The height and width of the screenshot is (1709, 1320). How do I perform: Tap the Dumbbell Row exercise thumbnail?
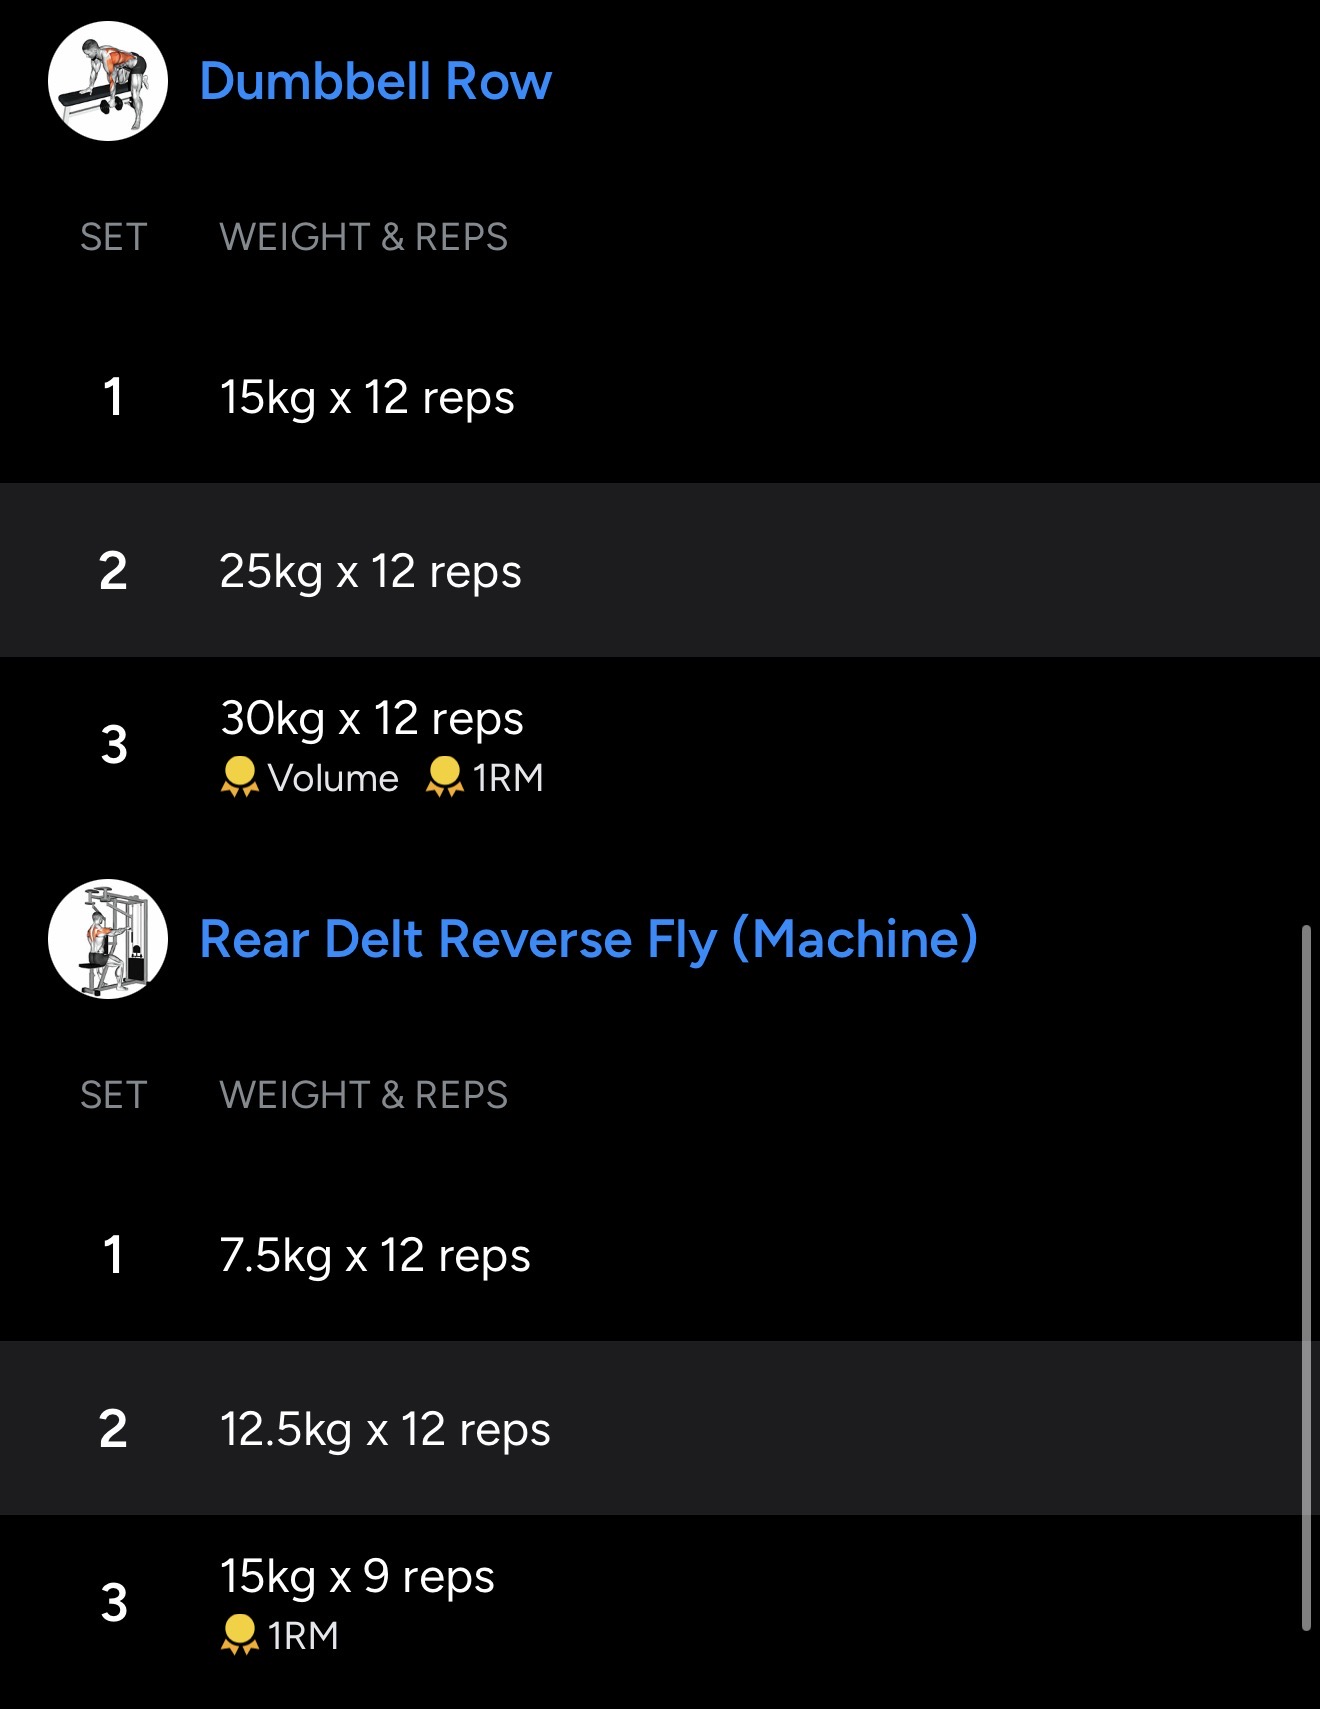pyautogui.click(x=108, y=81)
